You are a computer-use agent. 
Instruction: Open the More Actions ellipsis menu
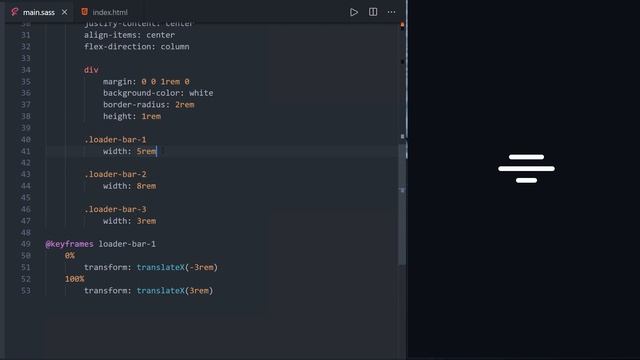coord(391,12)
